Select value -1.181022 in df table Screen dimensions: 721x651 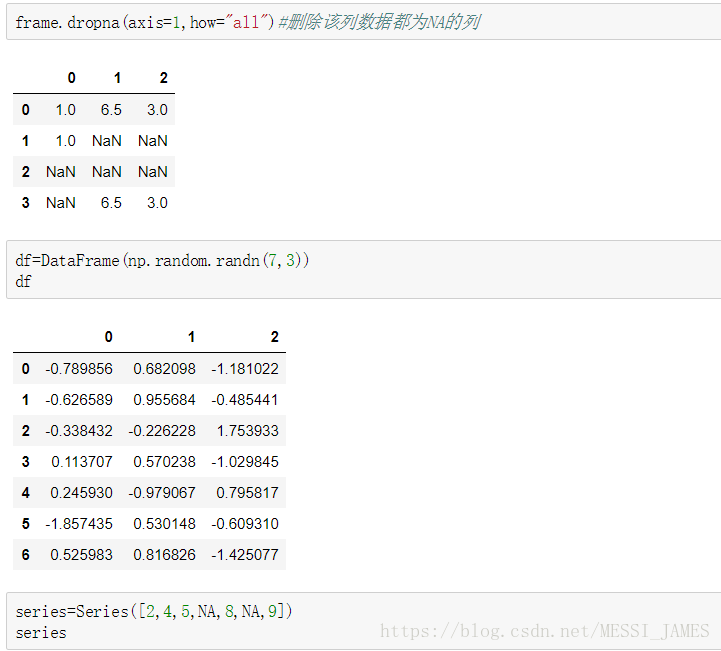245,369
